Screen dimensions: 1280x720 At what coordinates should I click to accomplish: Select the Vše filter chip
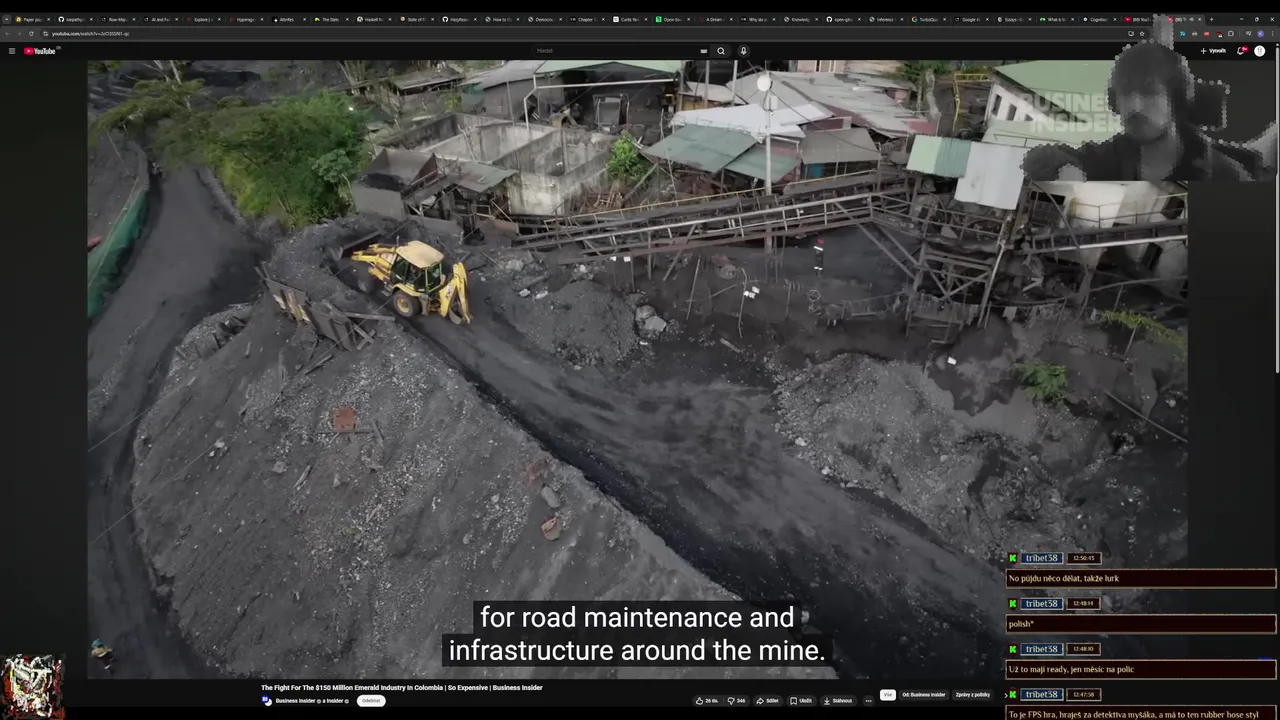click(x=887, y=695)
